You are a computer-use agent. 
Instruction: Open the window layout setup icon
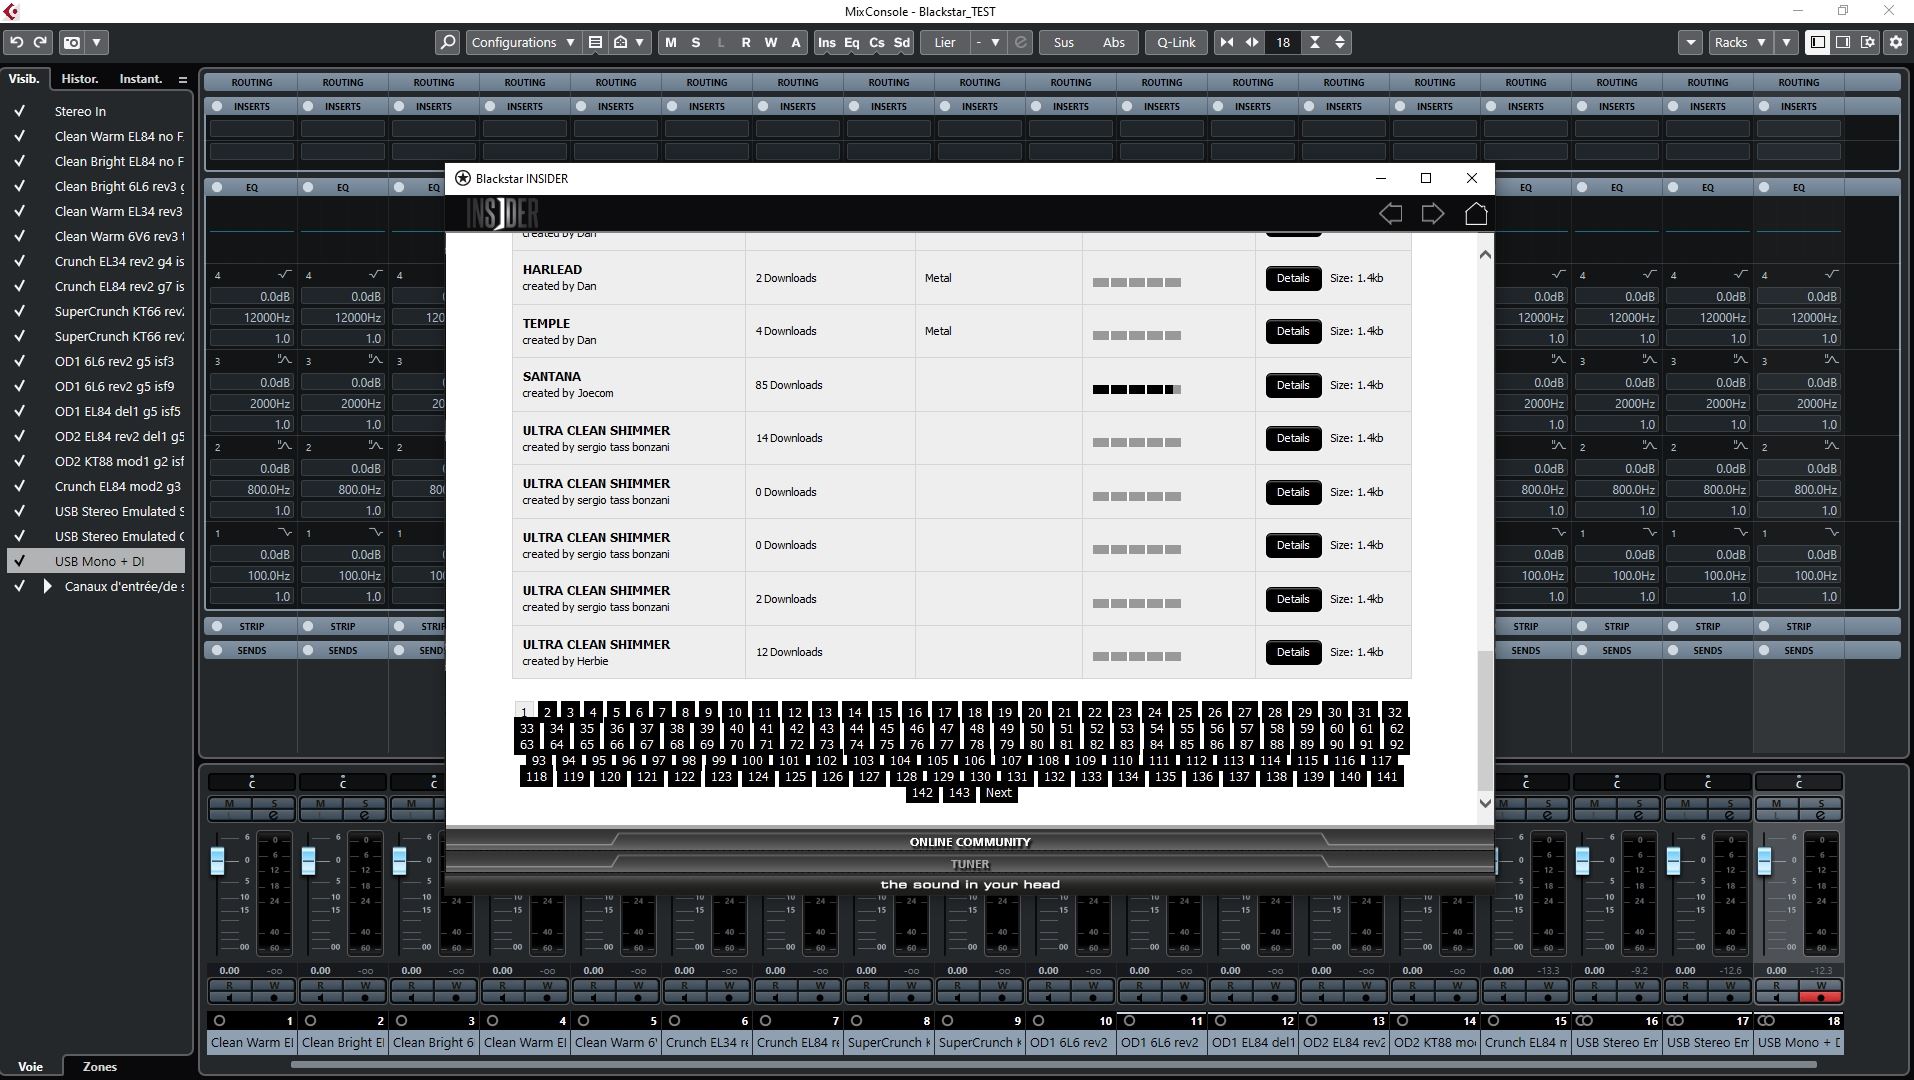point(1868,42)
